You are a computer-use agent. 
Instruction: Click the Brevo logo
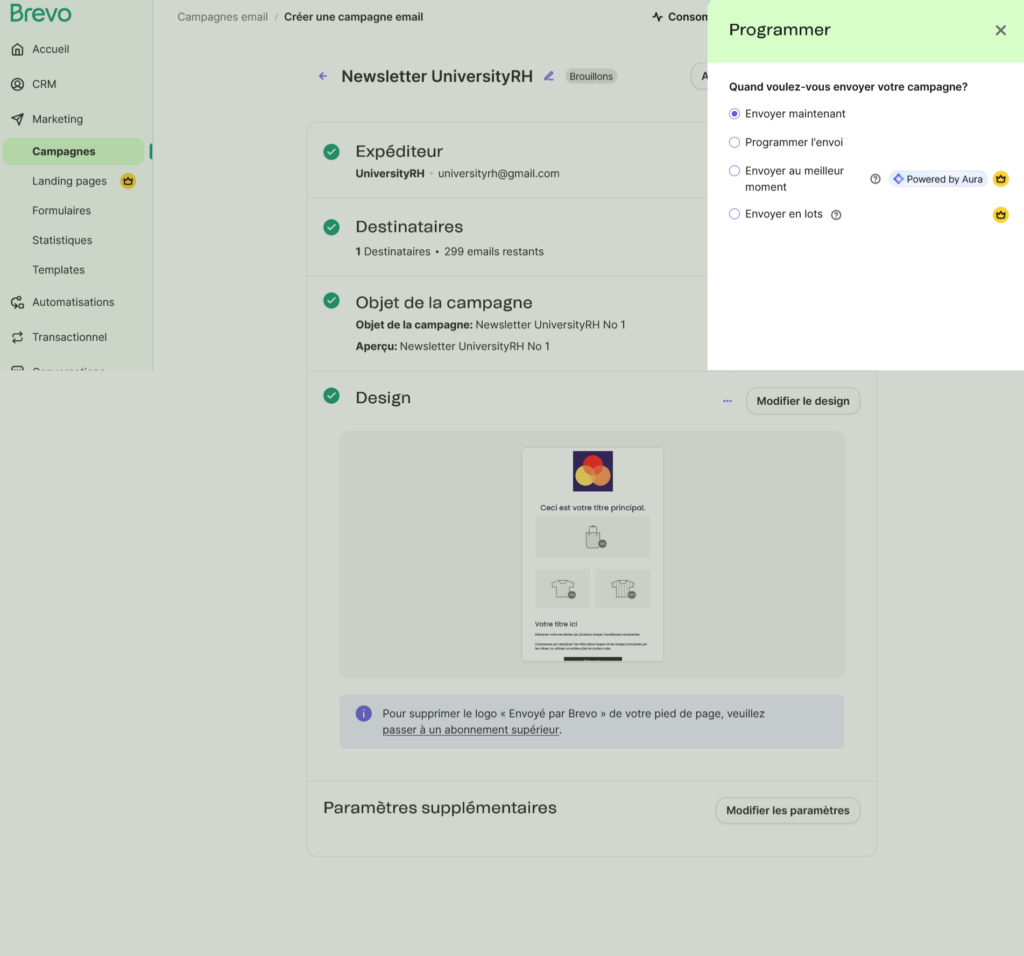41,14
